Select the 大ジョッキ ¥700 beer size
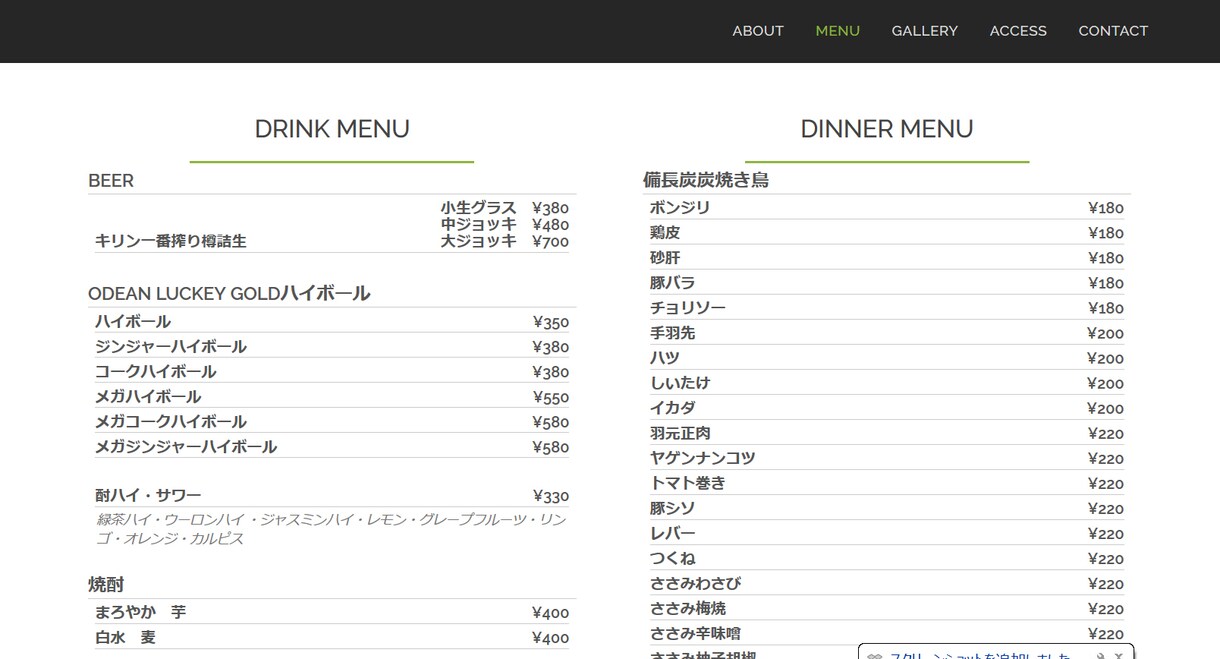Viewport: 1220px width, 659px height. click(x=505, y=241)
